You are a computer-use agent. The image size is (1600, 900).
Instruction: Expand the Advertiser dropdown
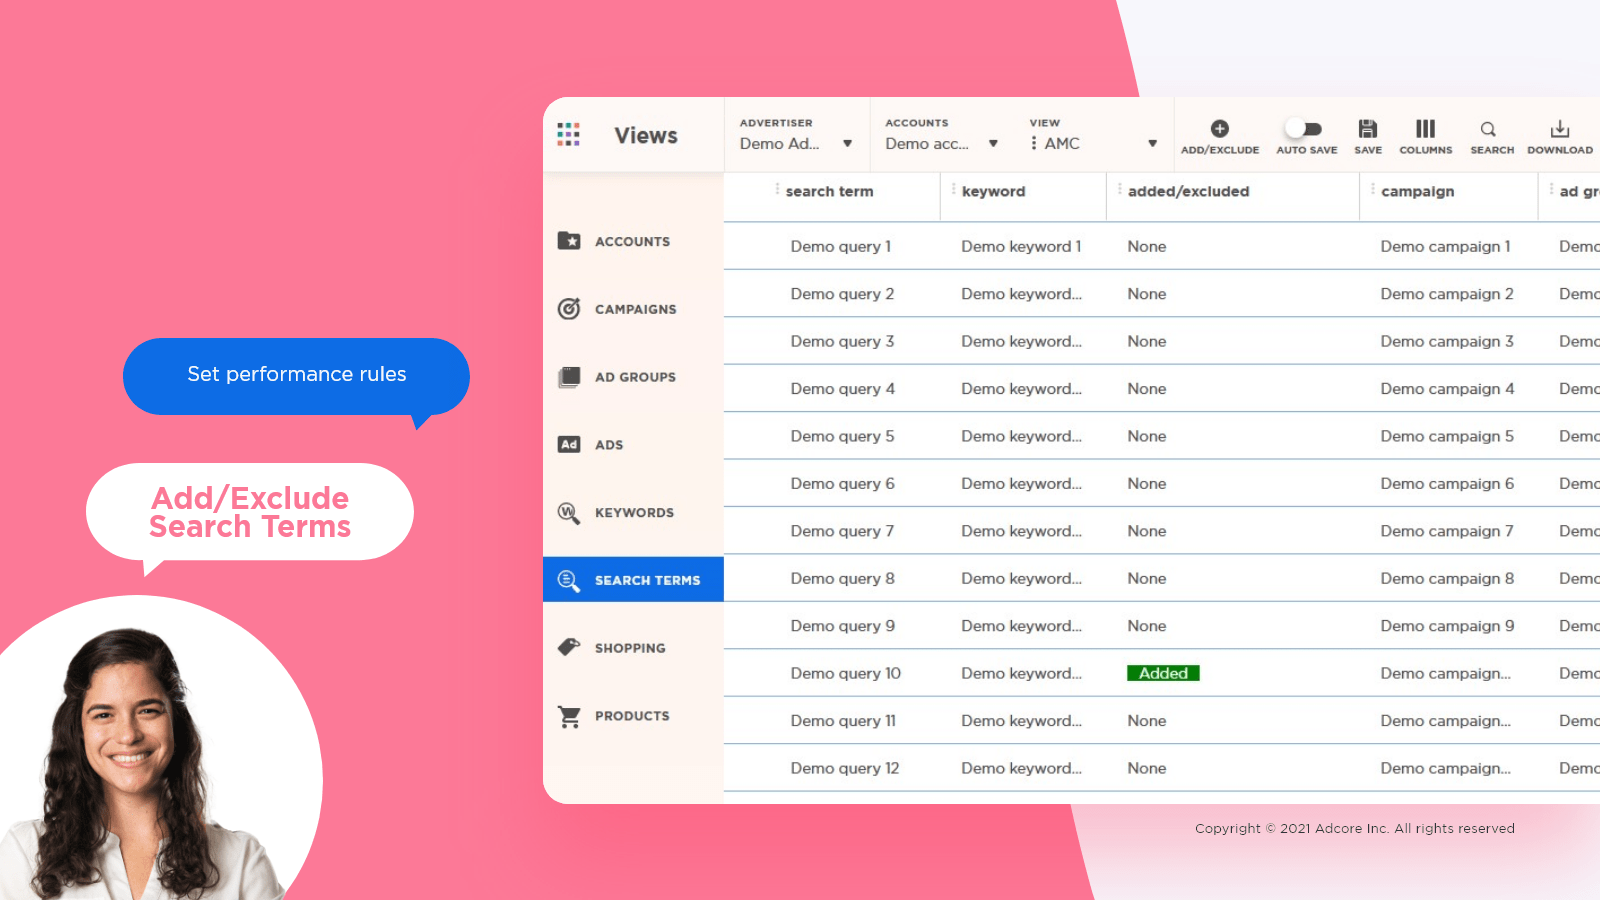(x=847, y=144)
